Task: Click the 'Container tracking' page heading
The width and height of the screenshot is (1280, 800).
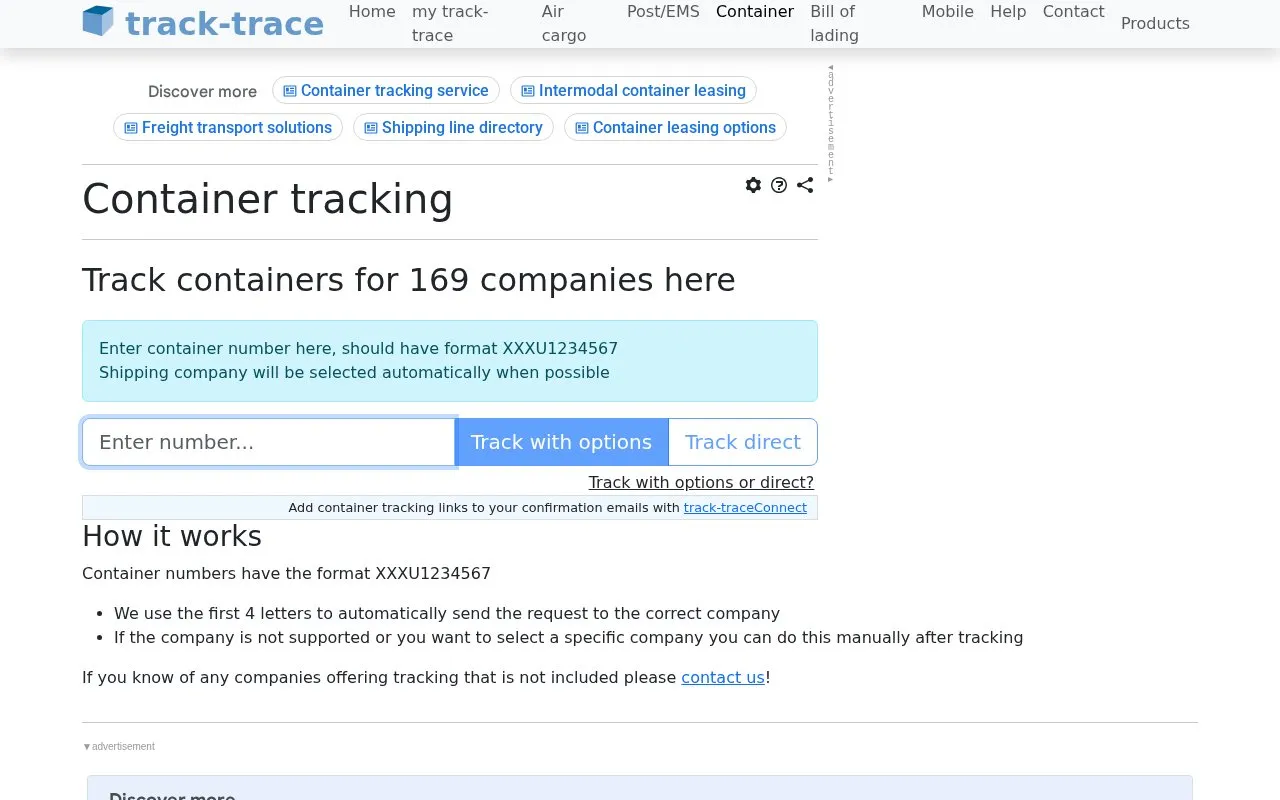Action: 267,199
